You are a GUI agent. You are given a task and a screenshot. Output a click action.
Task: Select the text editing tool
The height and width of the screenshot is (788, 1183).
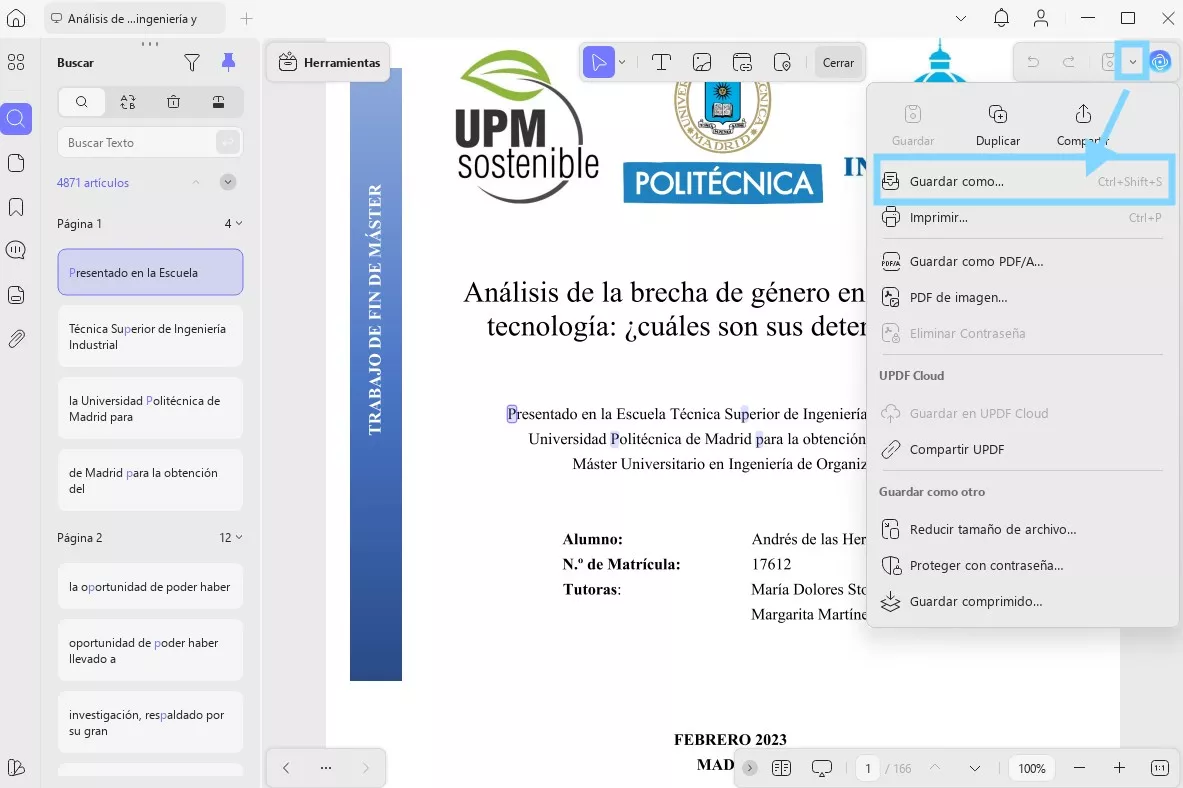662,63
